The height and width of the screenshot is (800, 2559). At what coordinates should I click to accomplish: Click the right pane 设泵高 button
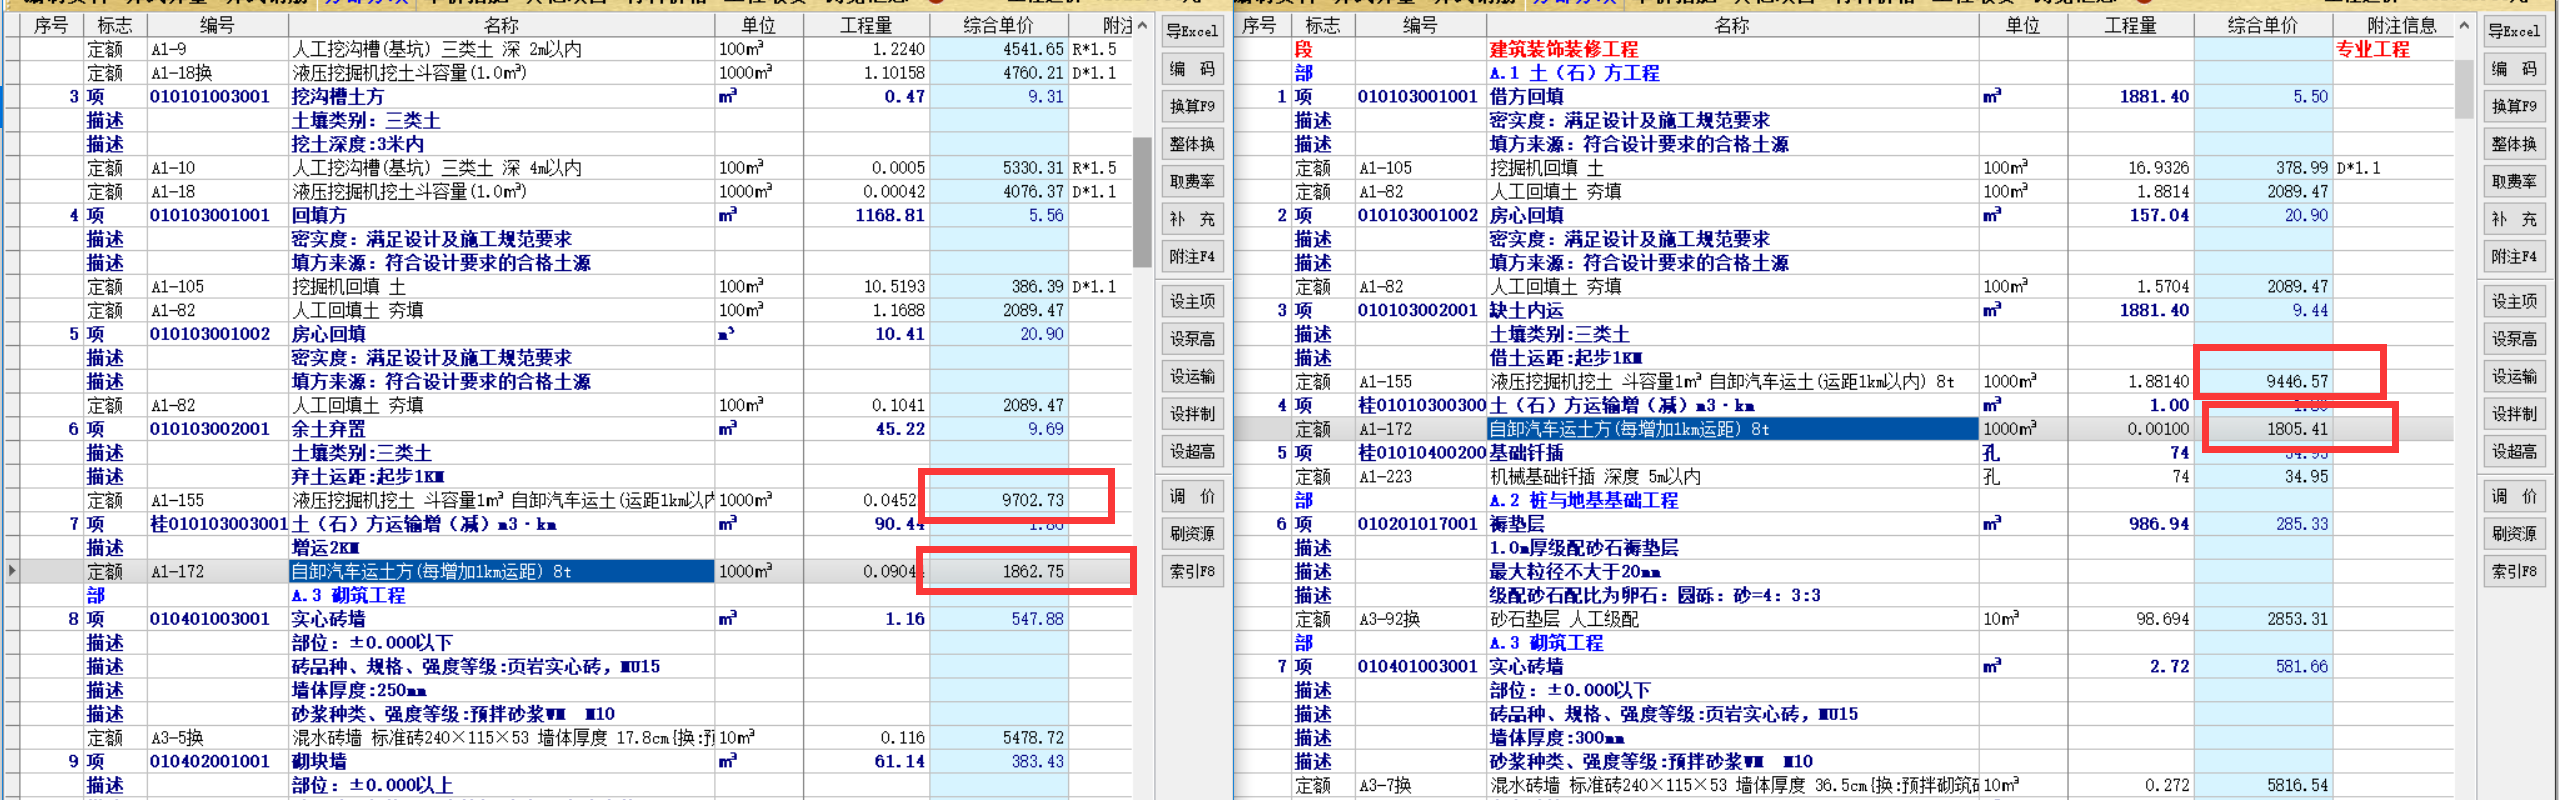[x=2514, y=339]
